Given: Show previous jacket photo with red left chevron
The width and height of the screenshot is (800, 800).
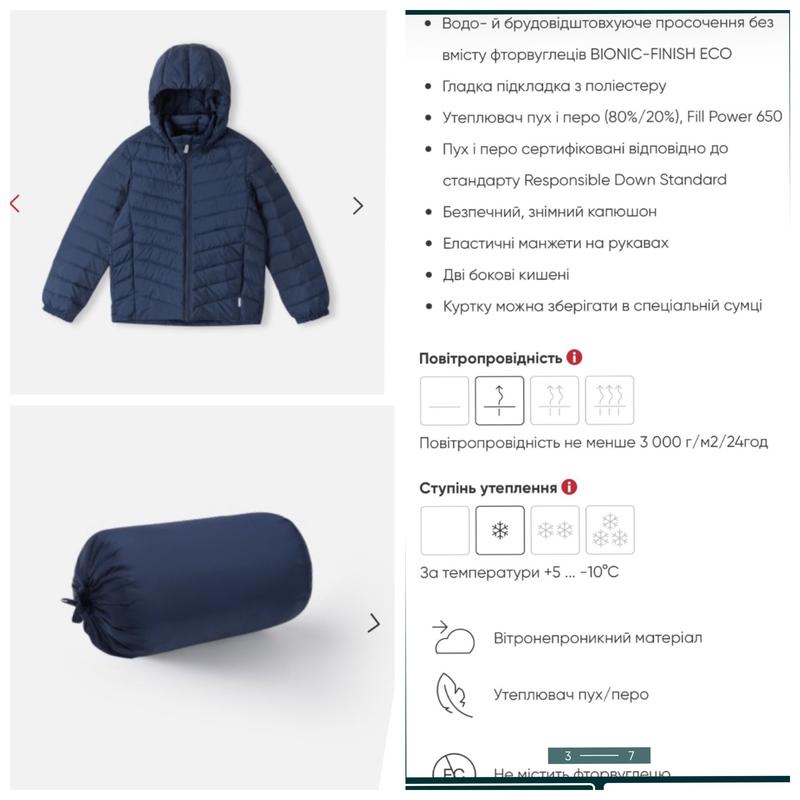Looking at the screenshot, I should point(15,204).
